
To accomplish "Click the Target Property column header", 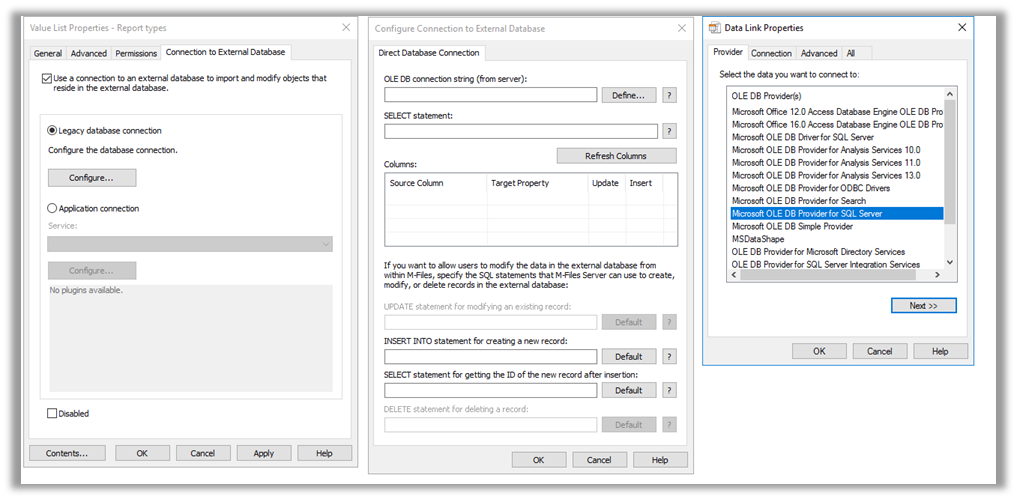I will coord(538,183).
